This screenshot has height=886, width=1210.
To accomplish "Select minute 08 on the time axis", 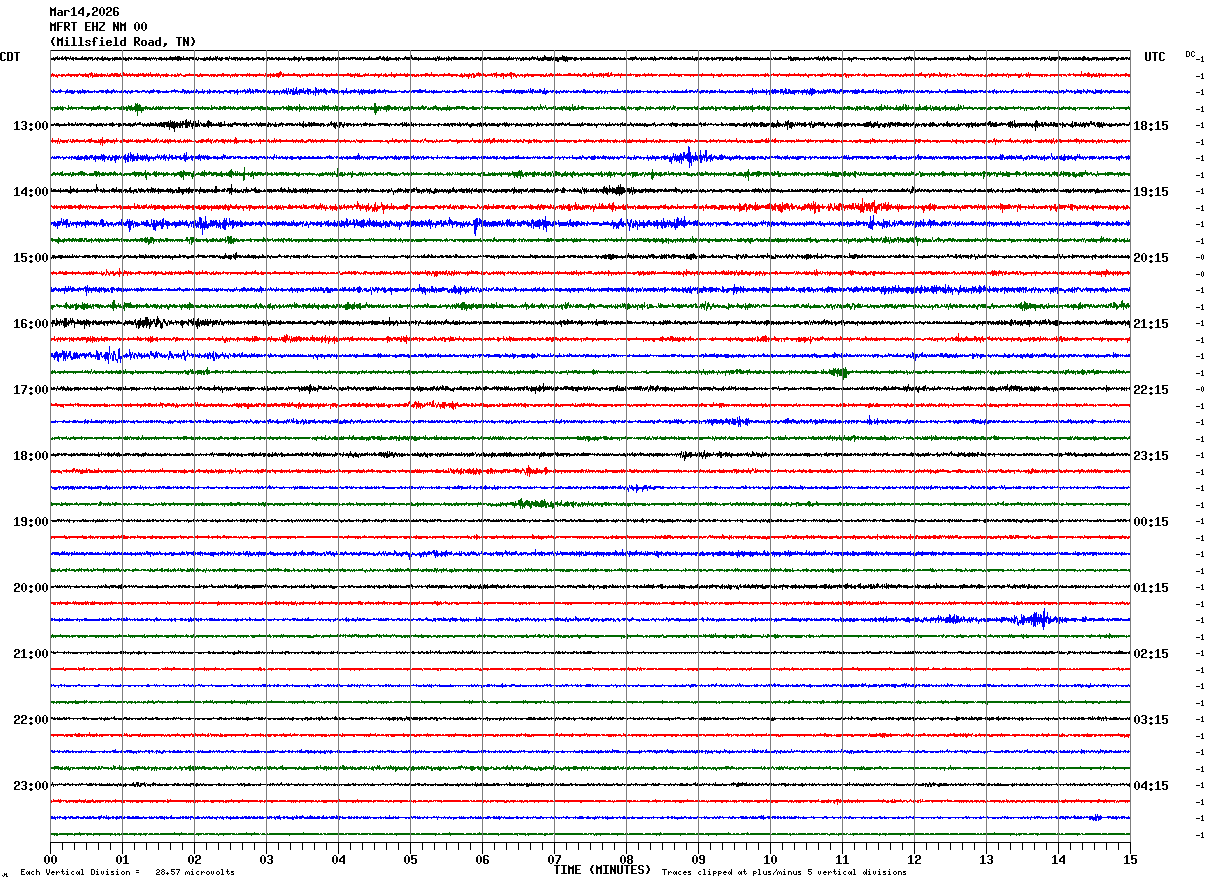I will coord(626,860).
